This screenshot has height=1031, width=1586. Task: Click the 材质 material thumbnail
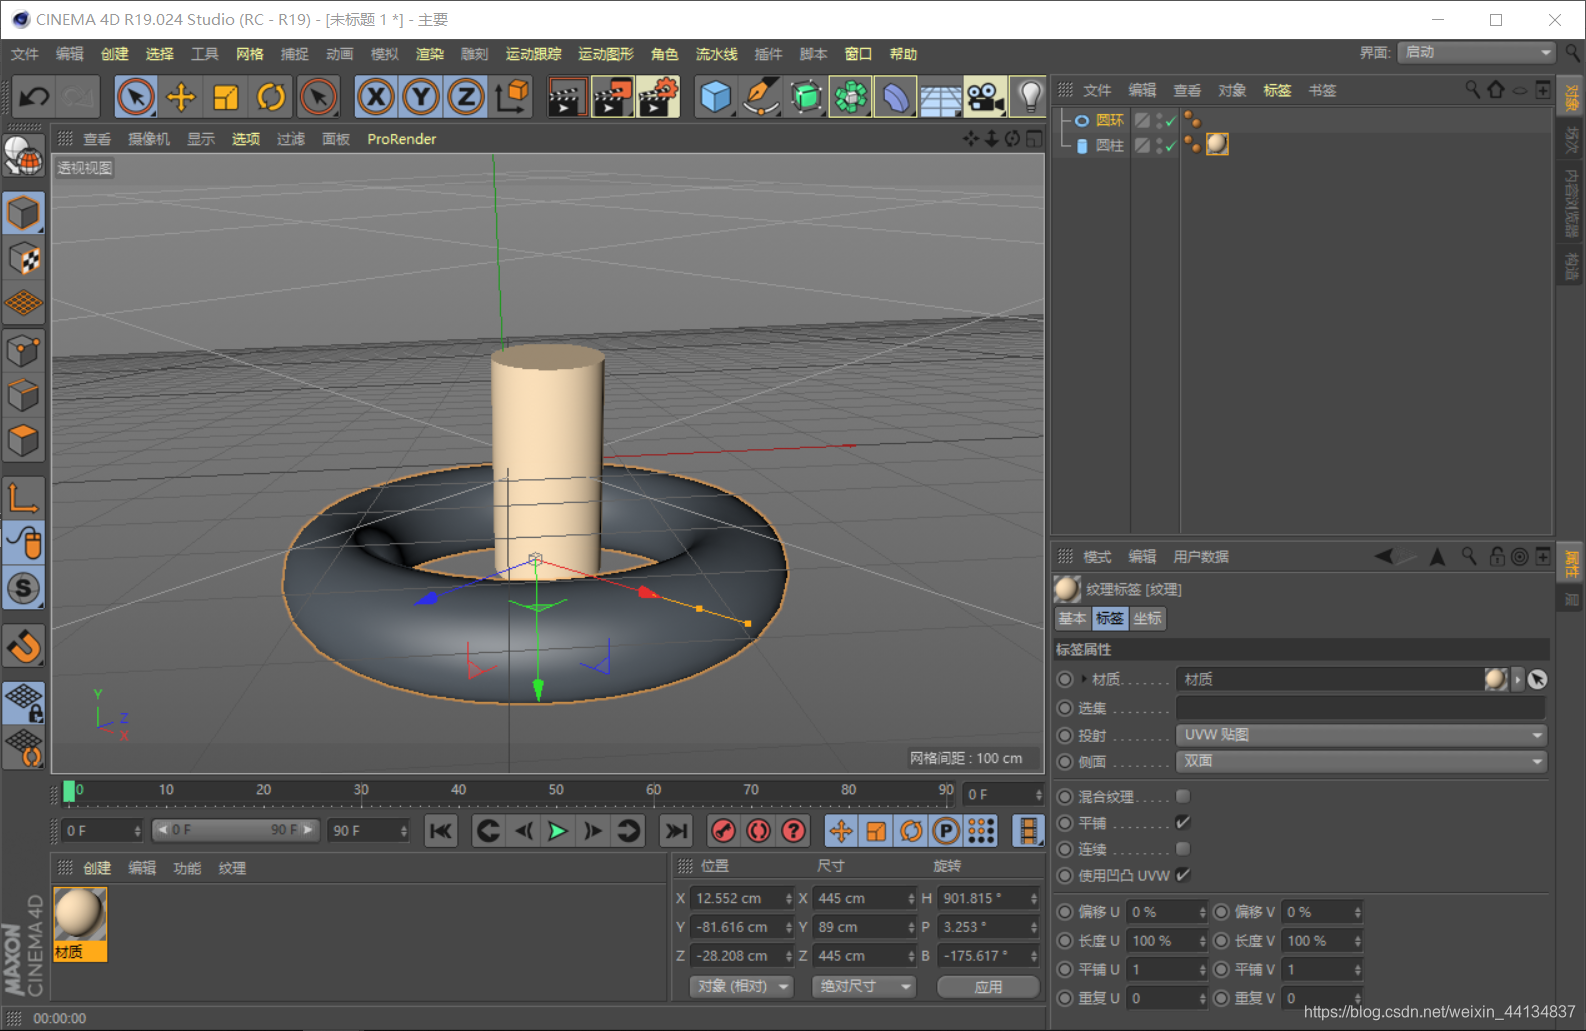pos(79,915)
